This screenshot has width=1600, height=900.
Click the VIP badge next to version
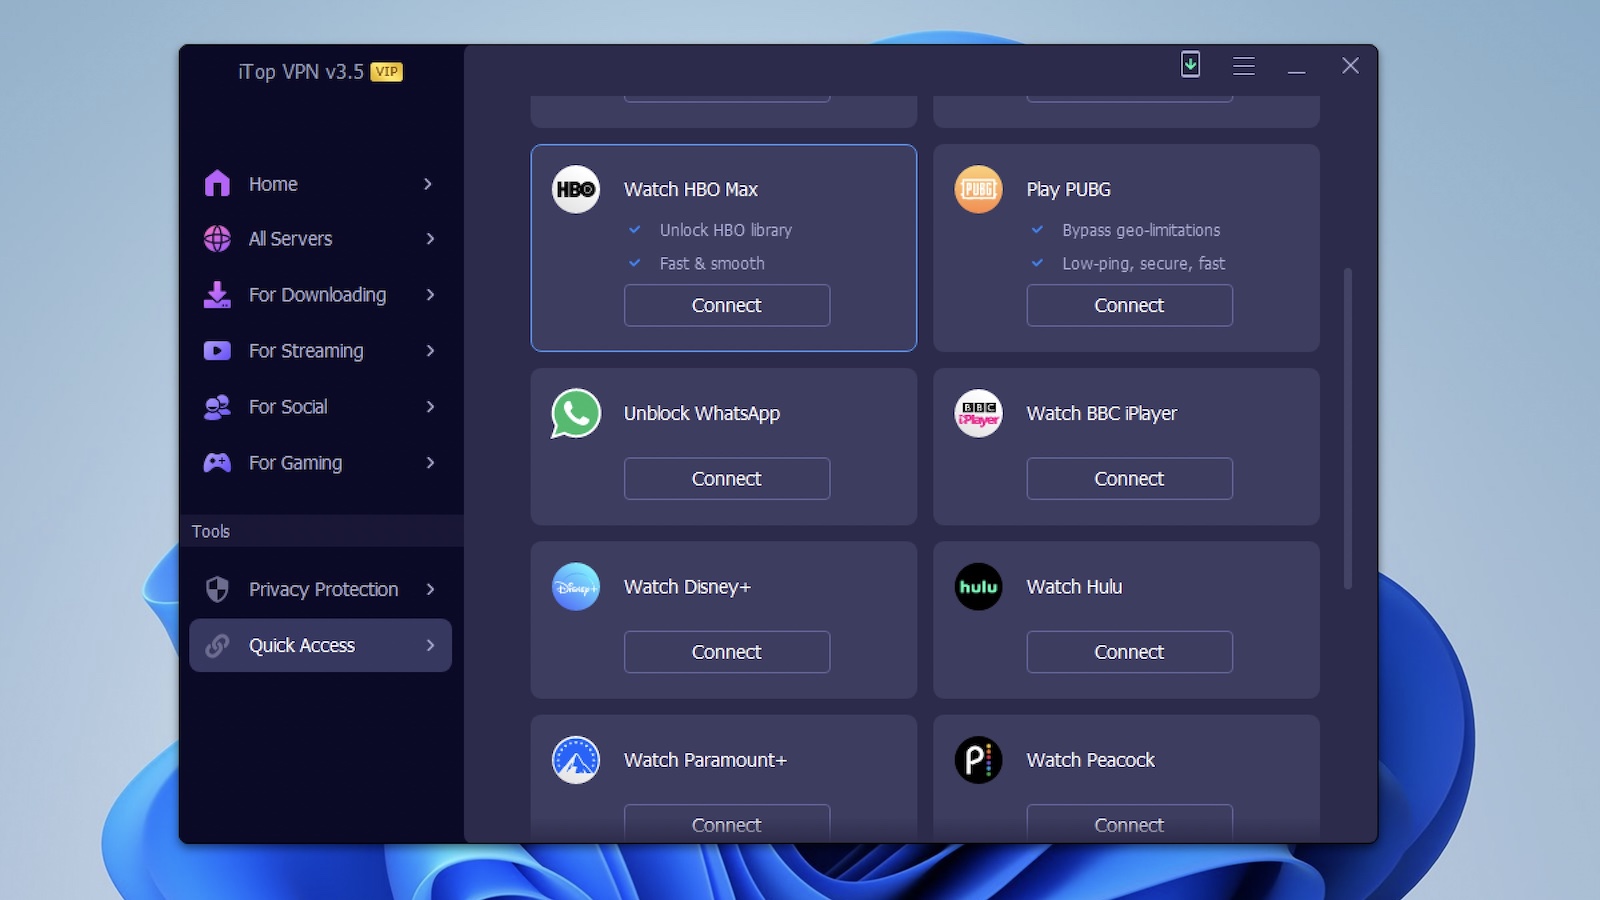[384, 71]
